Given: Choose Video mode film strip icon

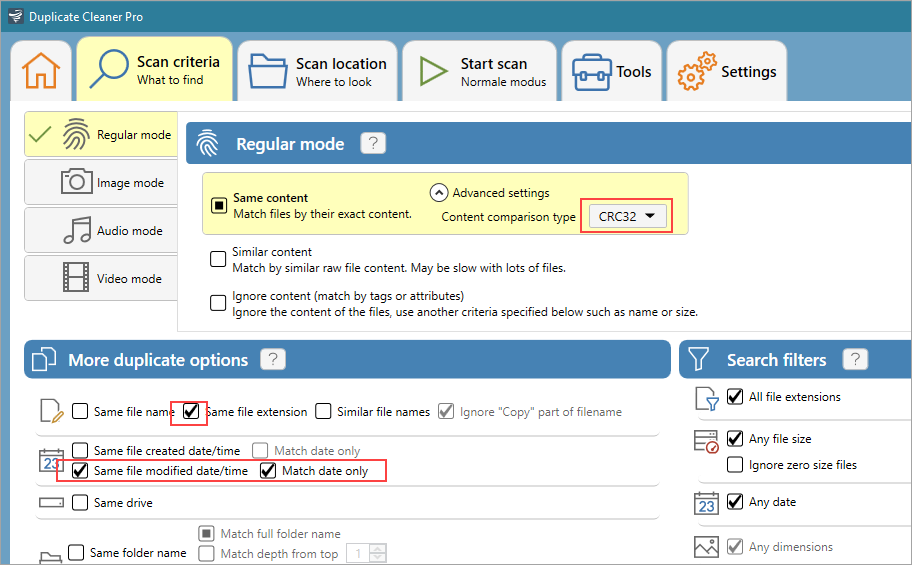Looking at the screenshot, I should [100, 278].
